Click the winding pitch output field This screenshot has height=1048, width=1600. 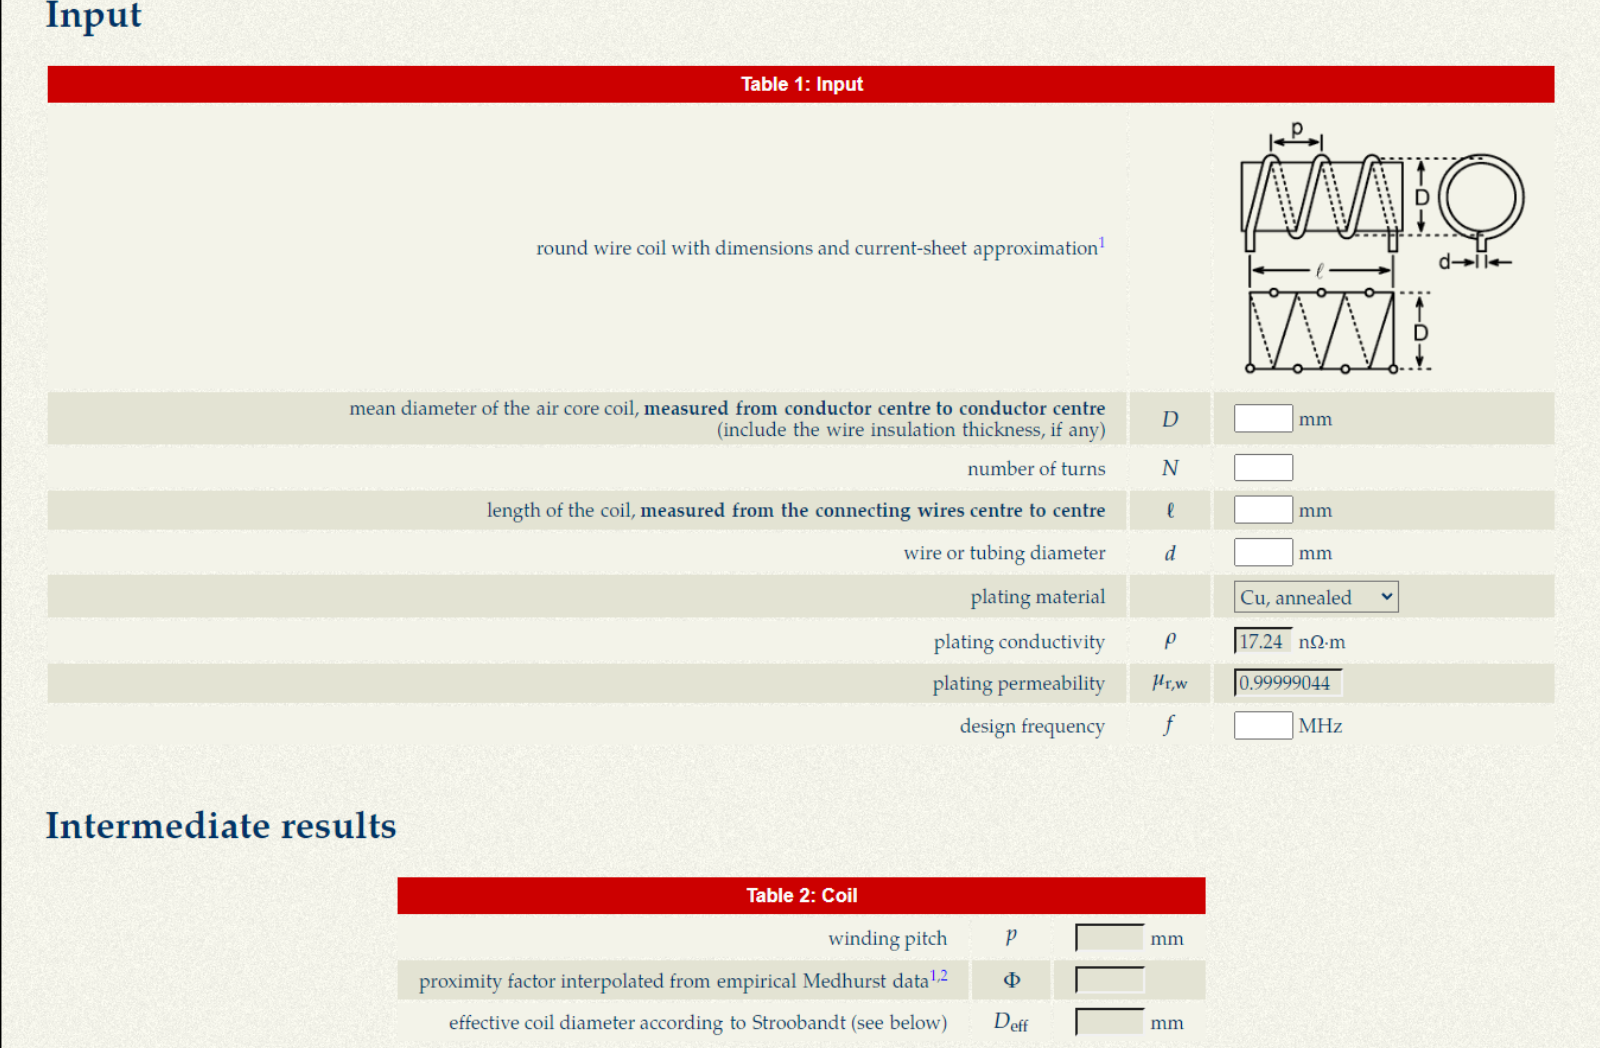pos(1109,938)
